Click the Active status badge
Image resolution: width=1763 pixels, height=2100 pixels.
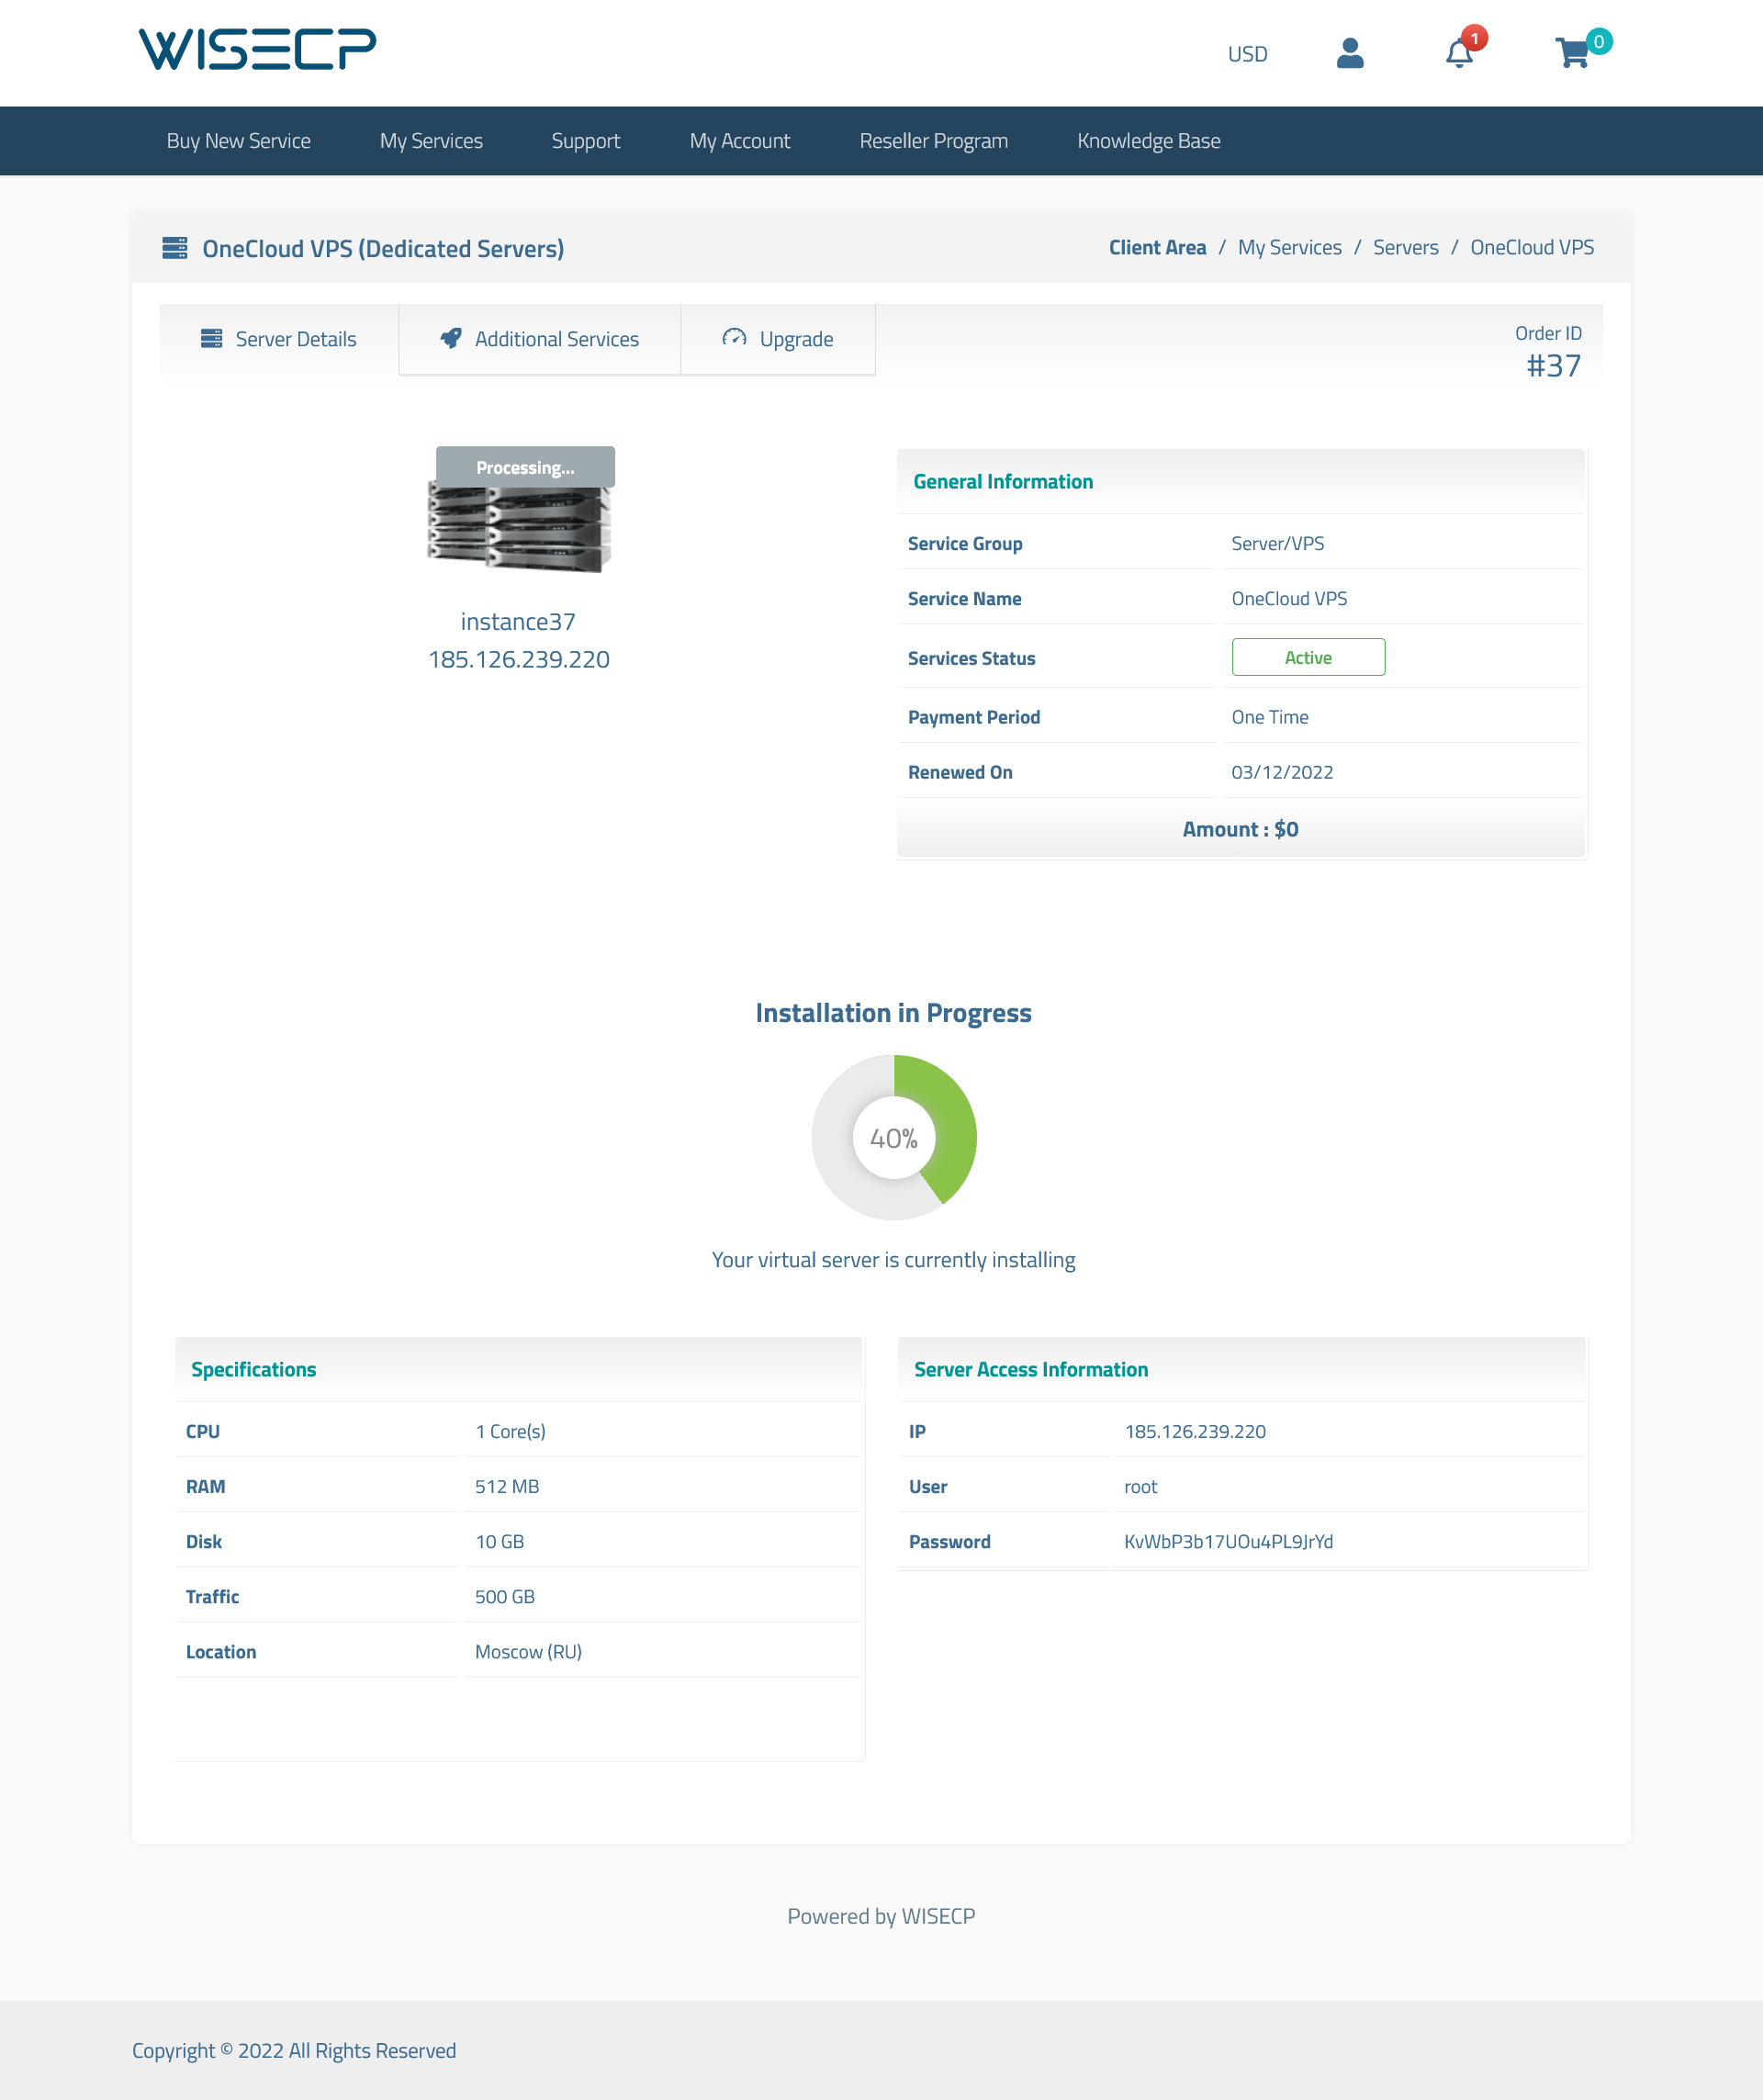(1308, 657)
